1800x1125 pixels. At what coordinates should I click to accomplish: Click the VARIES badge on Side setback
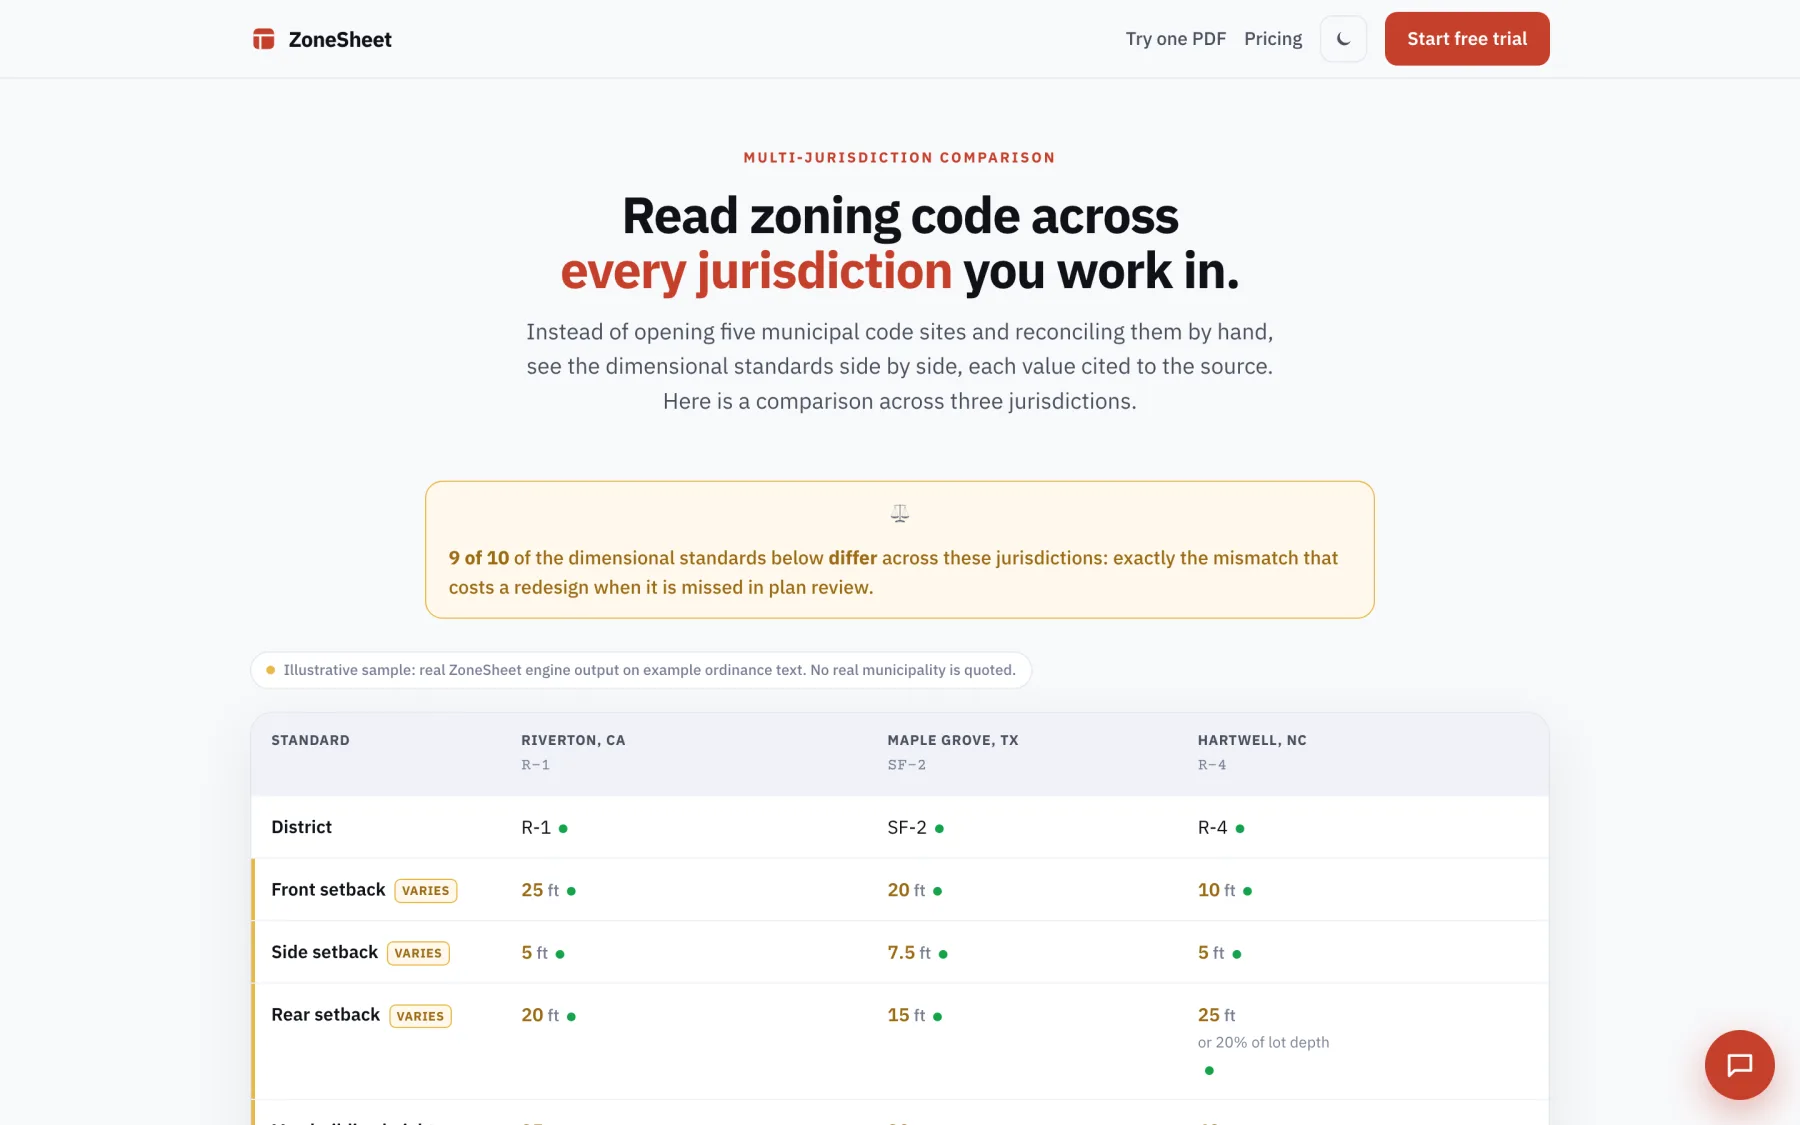pyautogui.click(x=418, y=953)
